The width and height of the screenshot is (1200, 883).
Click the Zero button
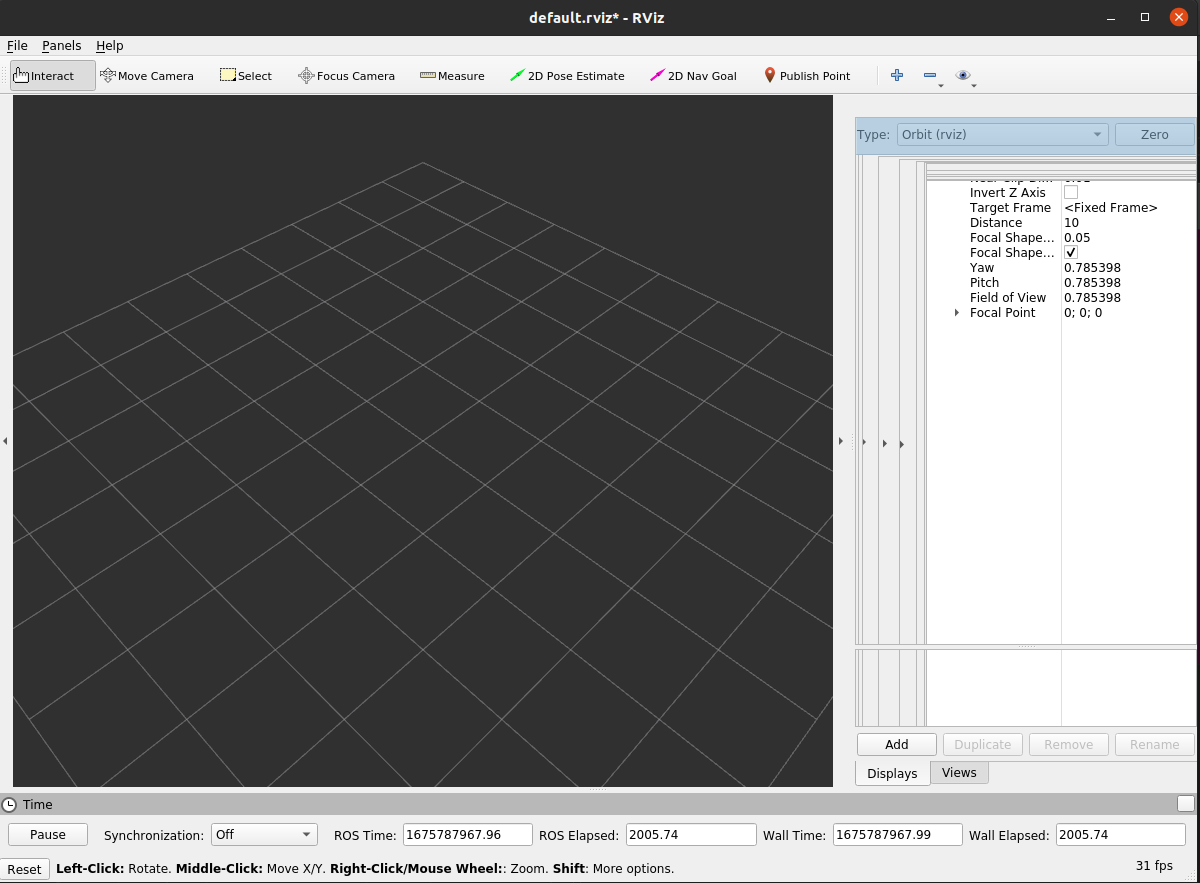coord(1154,134)
